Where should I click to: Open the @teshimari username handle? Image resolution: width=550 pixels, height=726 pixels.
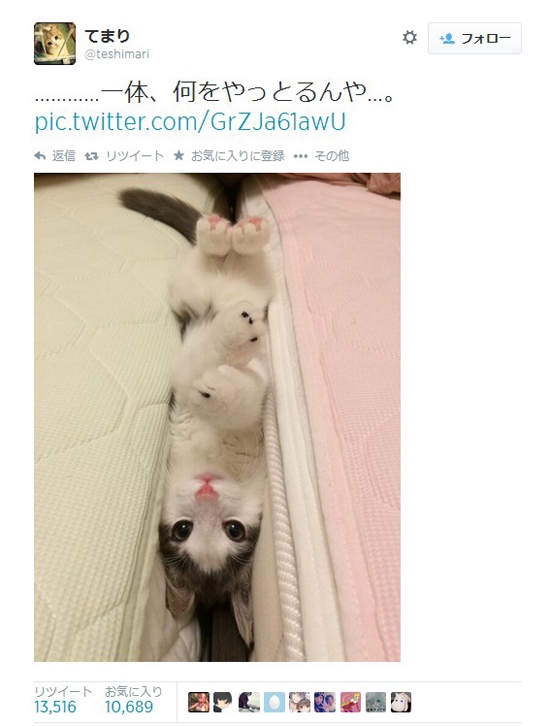pyautogui.click(x=117, y=54)
